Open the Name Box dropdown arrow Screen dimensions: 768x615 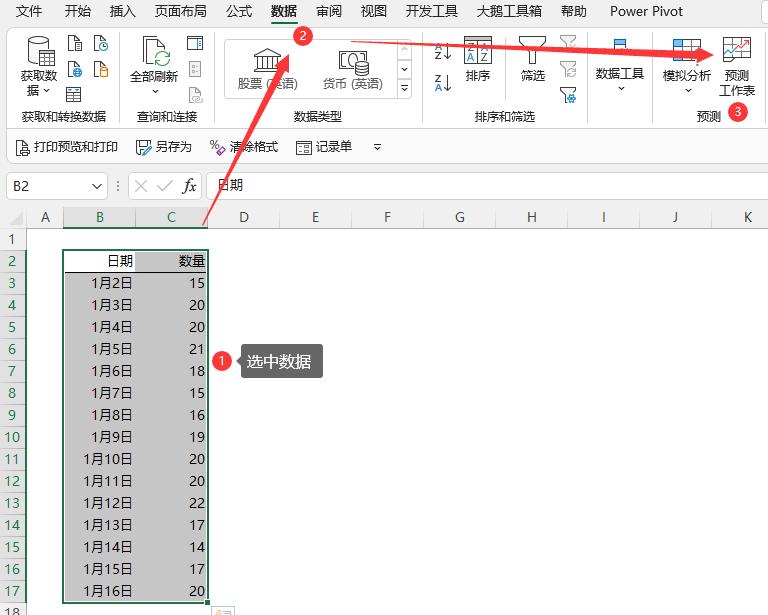[97, 187]
